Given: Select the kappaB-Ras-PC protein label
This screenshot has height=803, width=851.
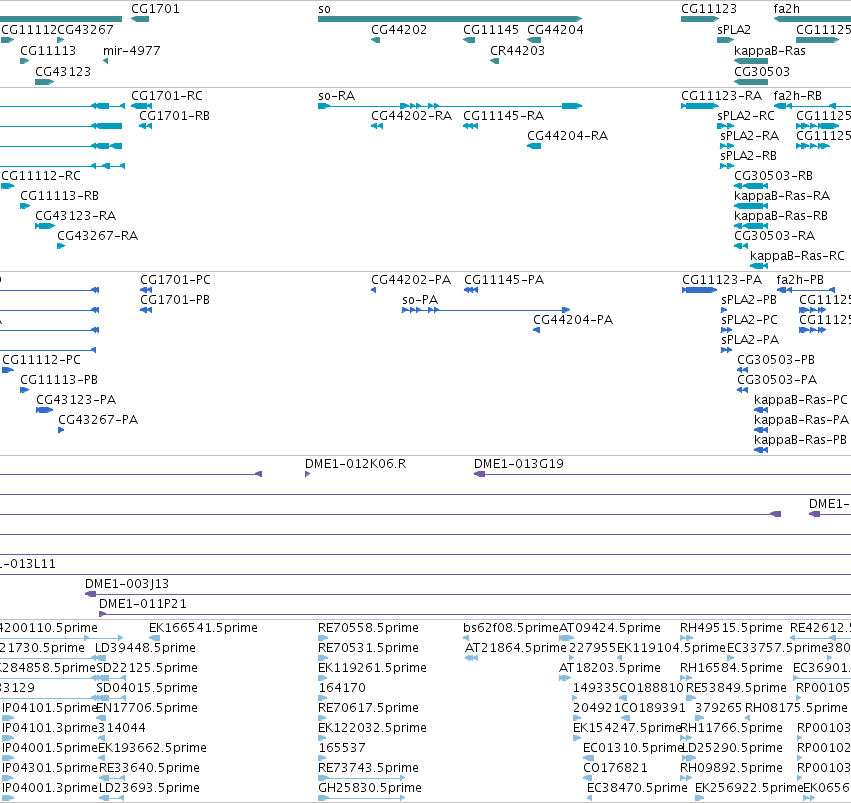Looking at the screenshot, I should tap(801, 400).
